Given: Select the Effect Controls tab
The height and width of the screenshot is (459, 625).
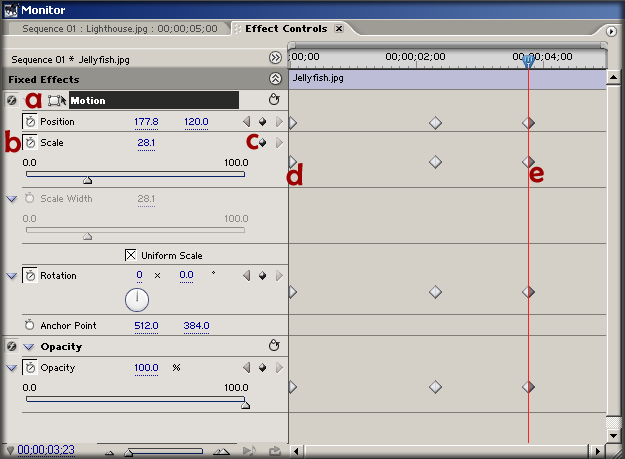Looking at the screenshot, I should 288,28.
